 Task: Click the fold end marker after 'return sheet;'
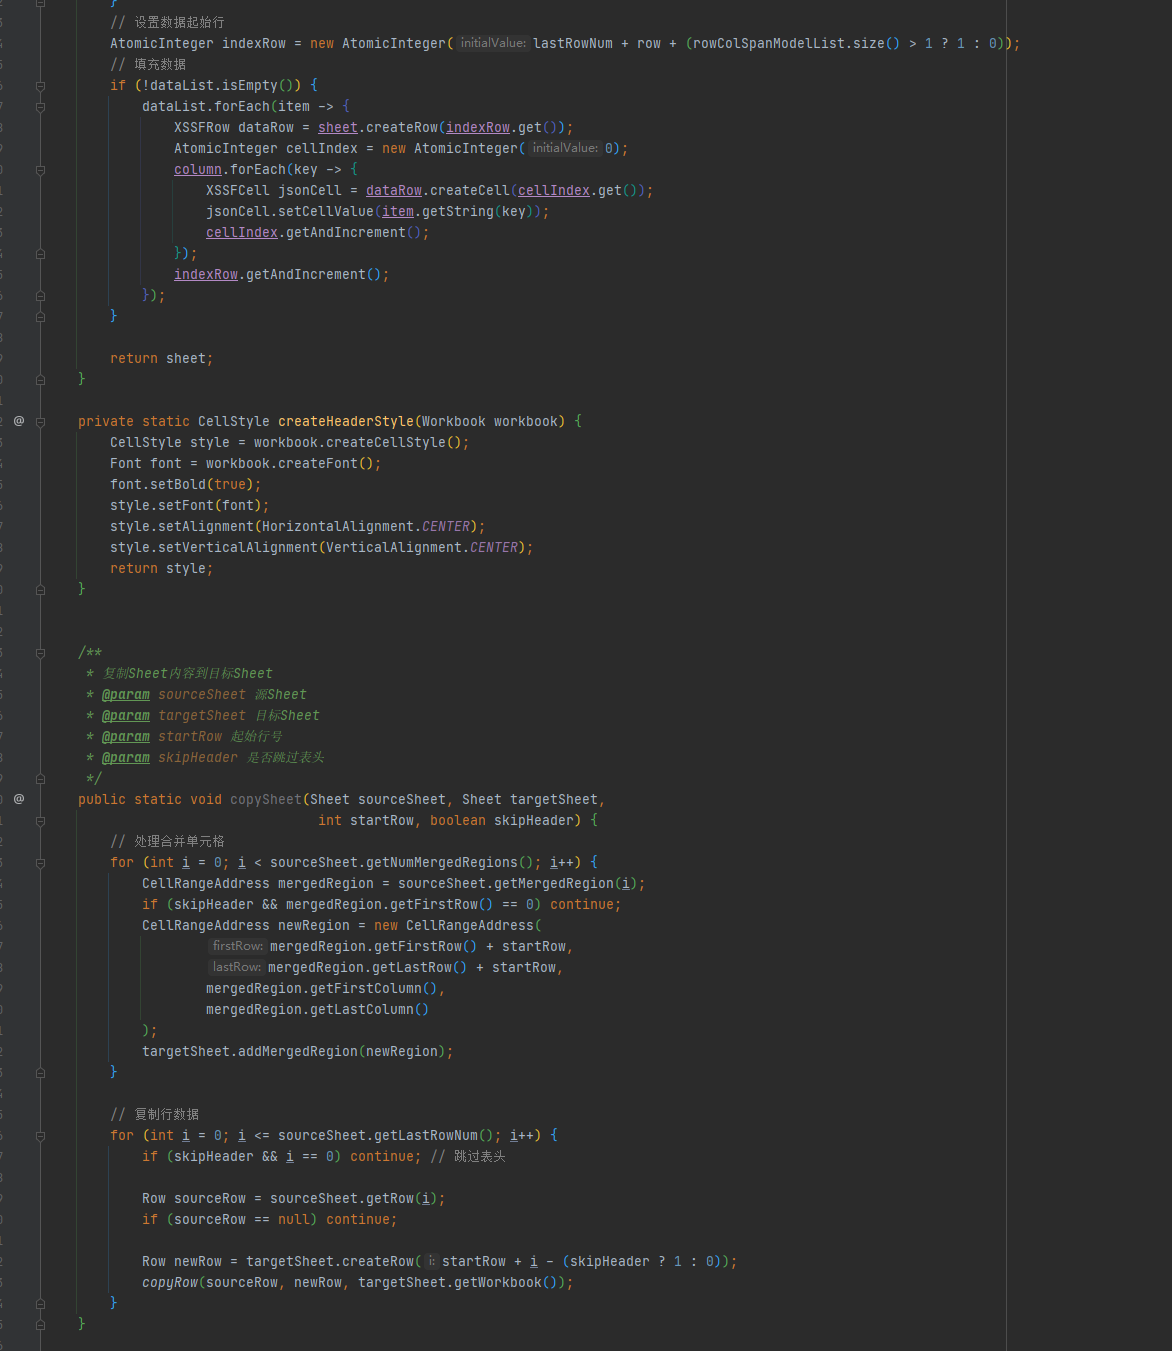click(40, 380)
